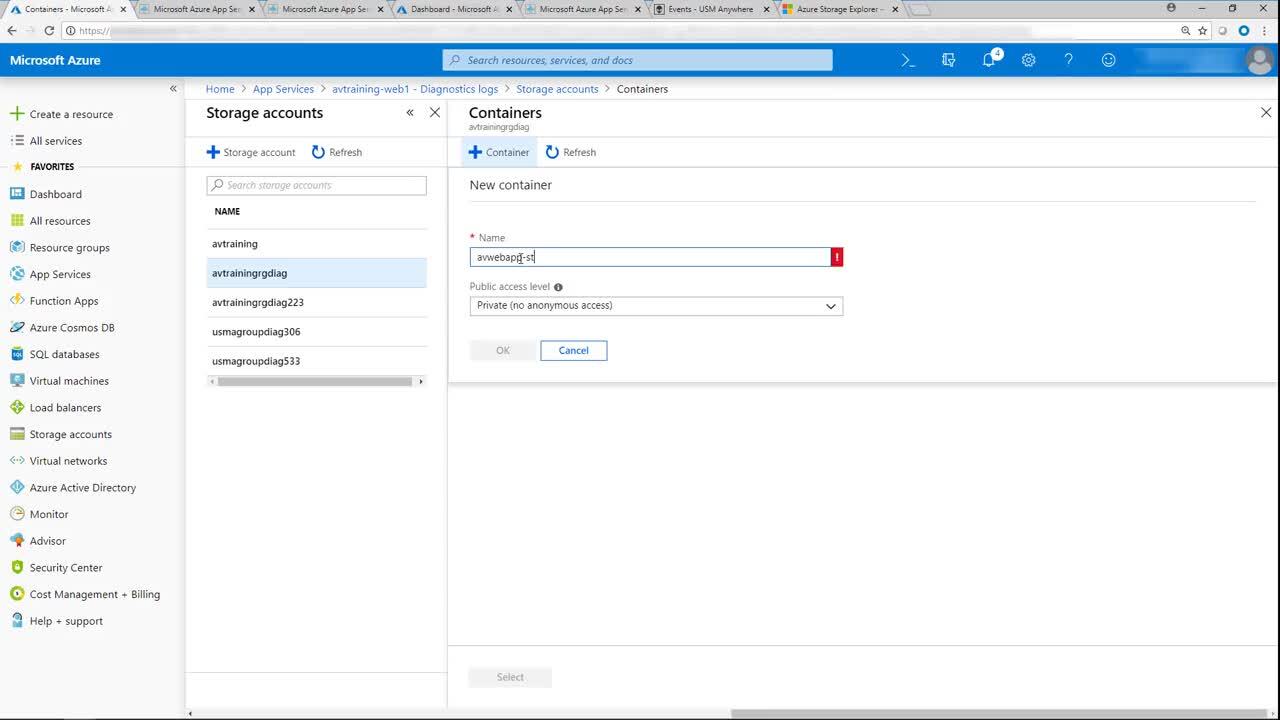1280x720 pixels.
Task: Open App Services in sidebar
Action: [x=60, y=274]
